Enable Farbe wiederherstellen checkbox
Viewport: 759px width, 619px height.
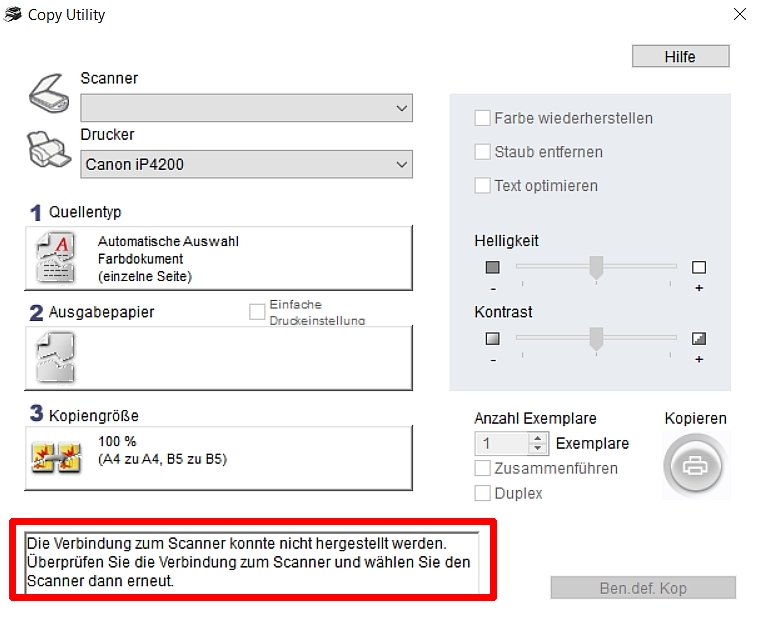coord(482,118)
